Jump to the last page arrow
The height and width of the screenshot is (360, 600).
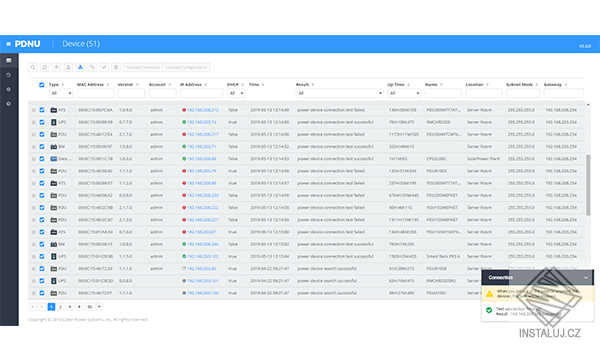tap(79, 307)
